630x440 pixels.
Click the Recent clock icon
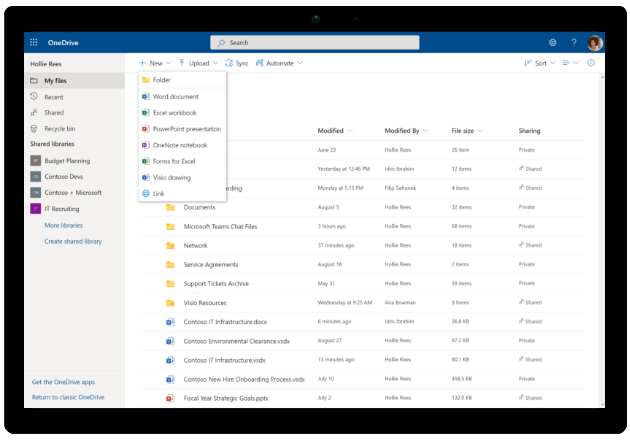click(x=34, y=96)
